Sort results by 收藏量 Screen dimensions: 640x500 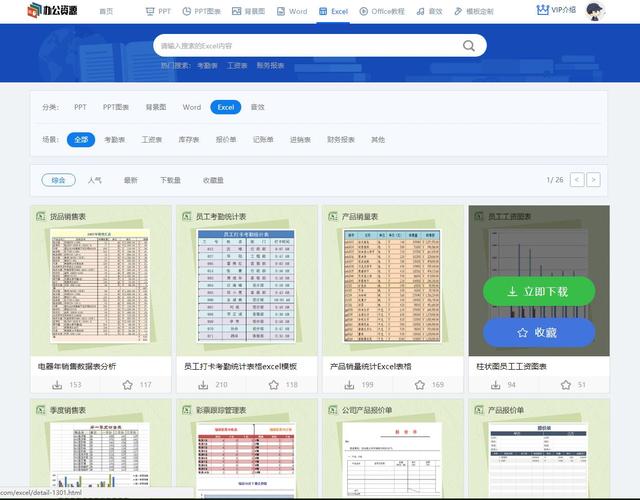[213, 180]
